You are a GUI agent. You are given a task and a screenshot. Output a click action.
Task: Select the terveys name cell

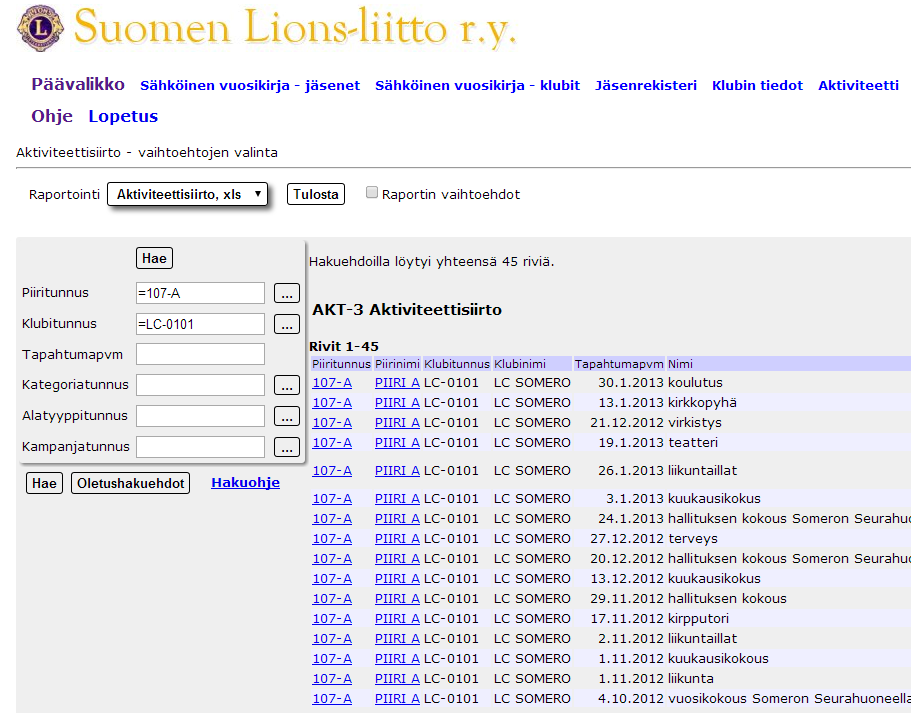tap(693, 539)
